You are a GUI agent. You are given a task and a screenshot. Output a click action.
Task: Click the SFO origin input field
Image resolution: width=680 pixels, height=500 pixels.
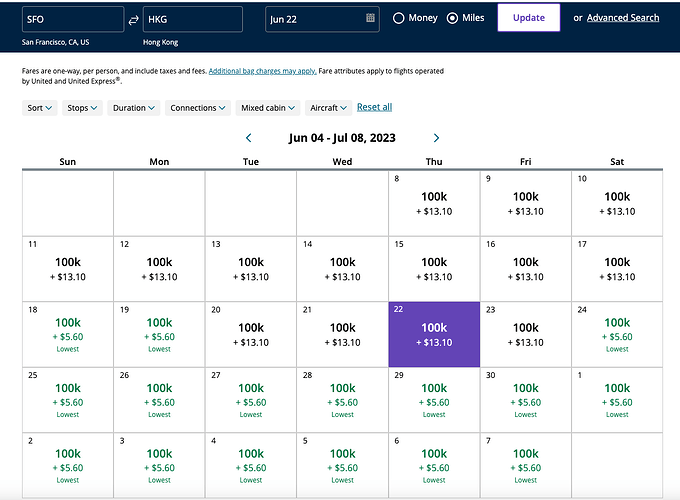point(69,19)
